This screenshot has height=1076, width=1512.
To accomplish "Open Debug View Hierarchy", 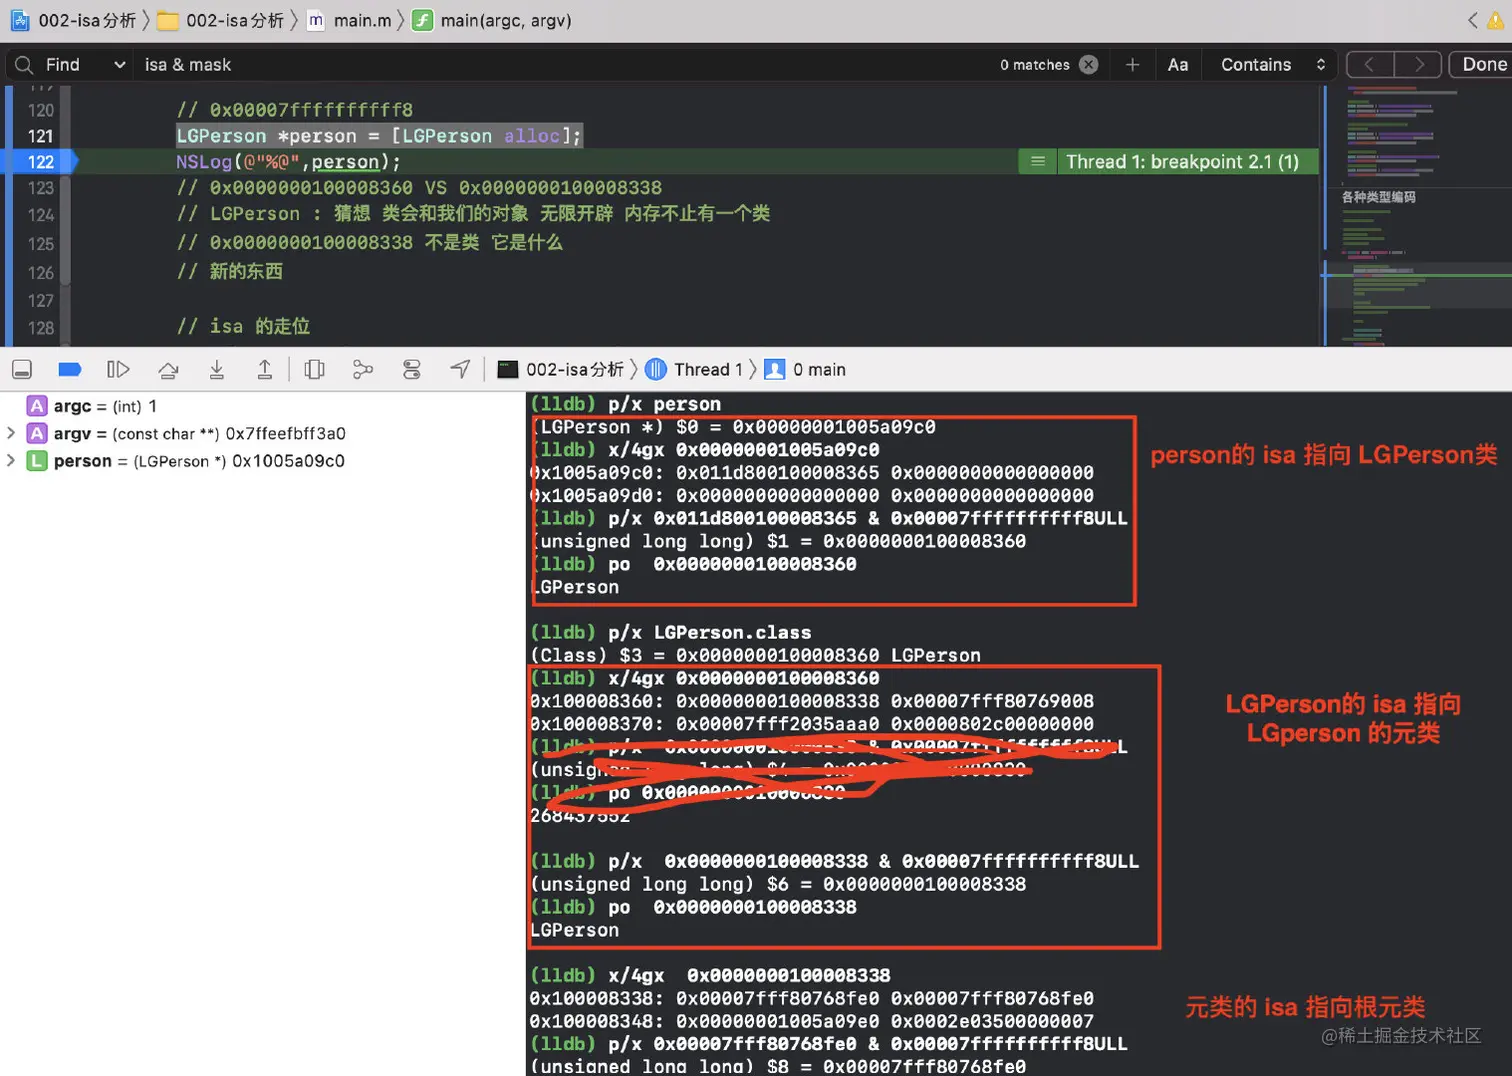I will pyautogui.click(x=314, y=370).
